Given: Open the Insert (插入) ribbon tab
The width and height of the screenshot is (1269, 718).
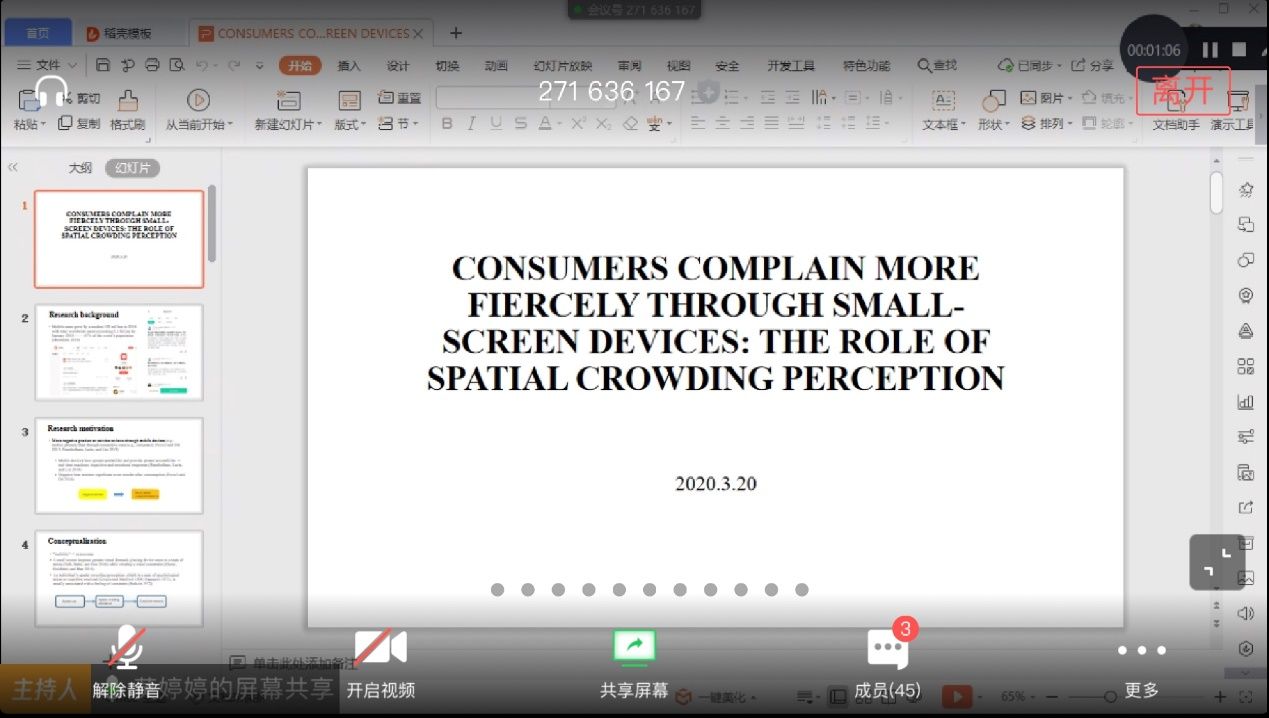Looking at the screenshot, I should click(x=349, y=66).
